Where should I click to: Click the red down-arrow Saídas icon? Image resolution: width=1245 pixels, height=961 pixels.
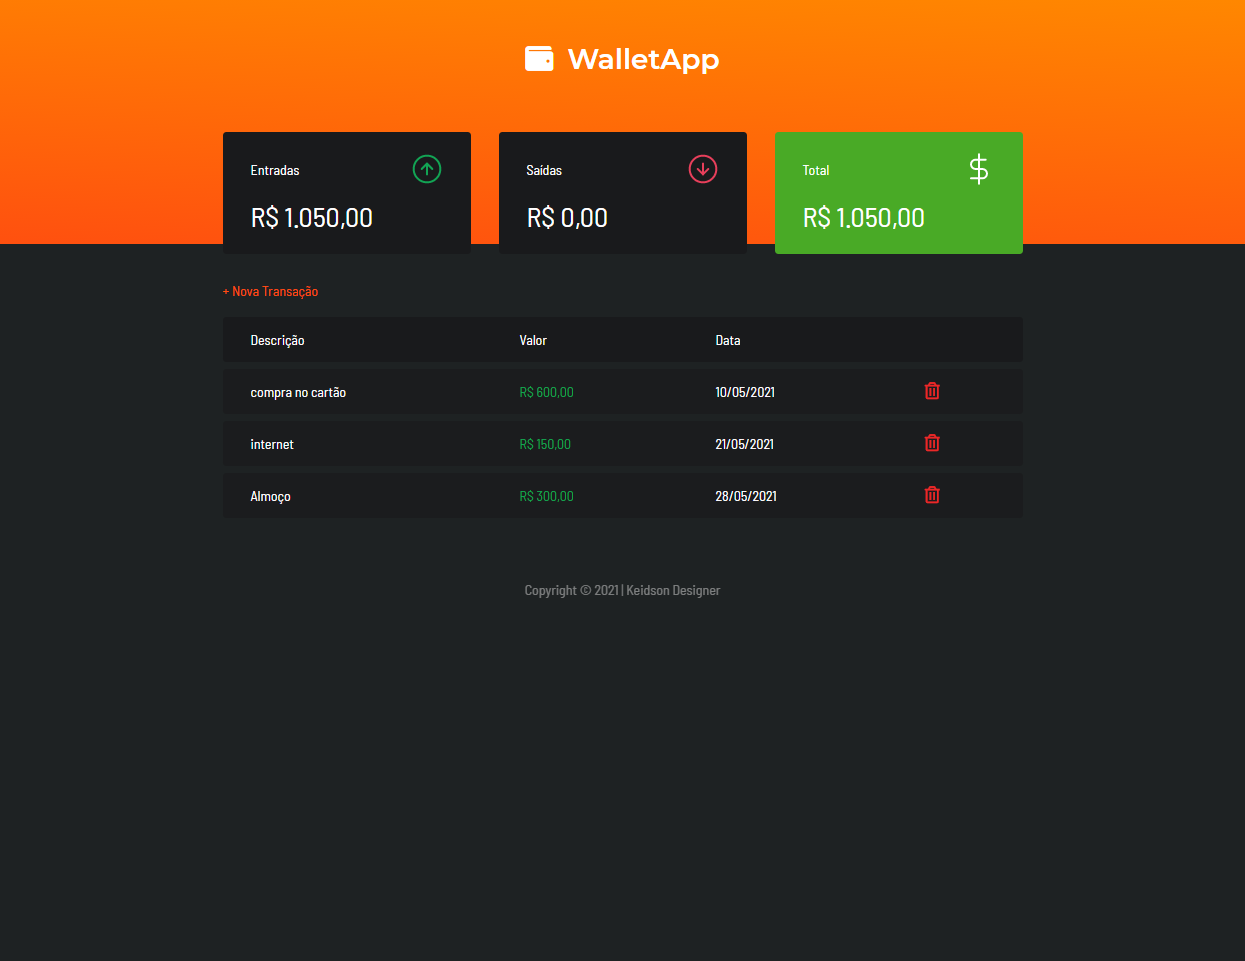pyautogui.click(x=703, y=169)
